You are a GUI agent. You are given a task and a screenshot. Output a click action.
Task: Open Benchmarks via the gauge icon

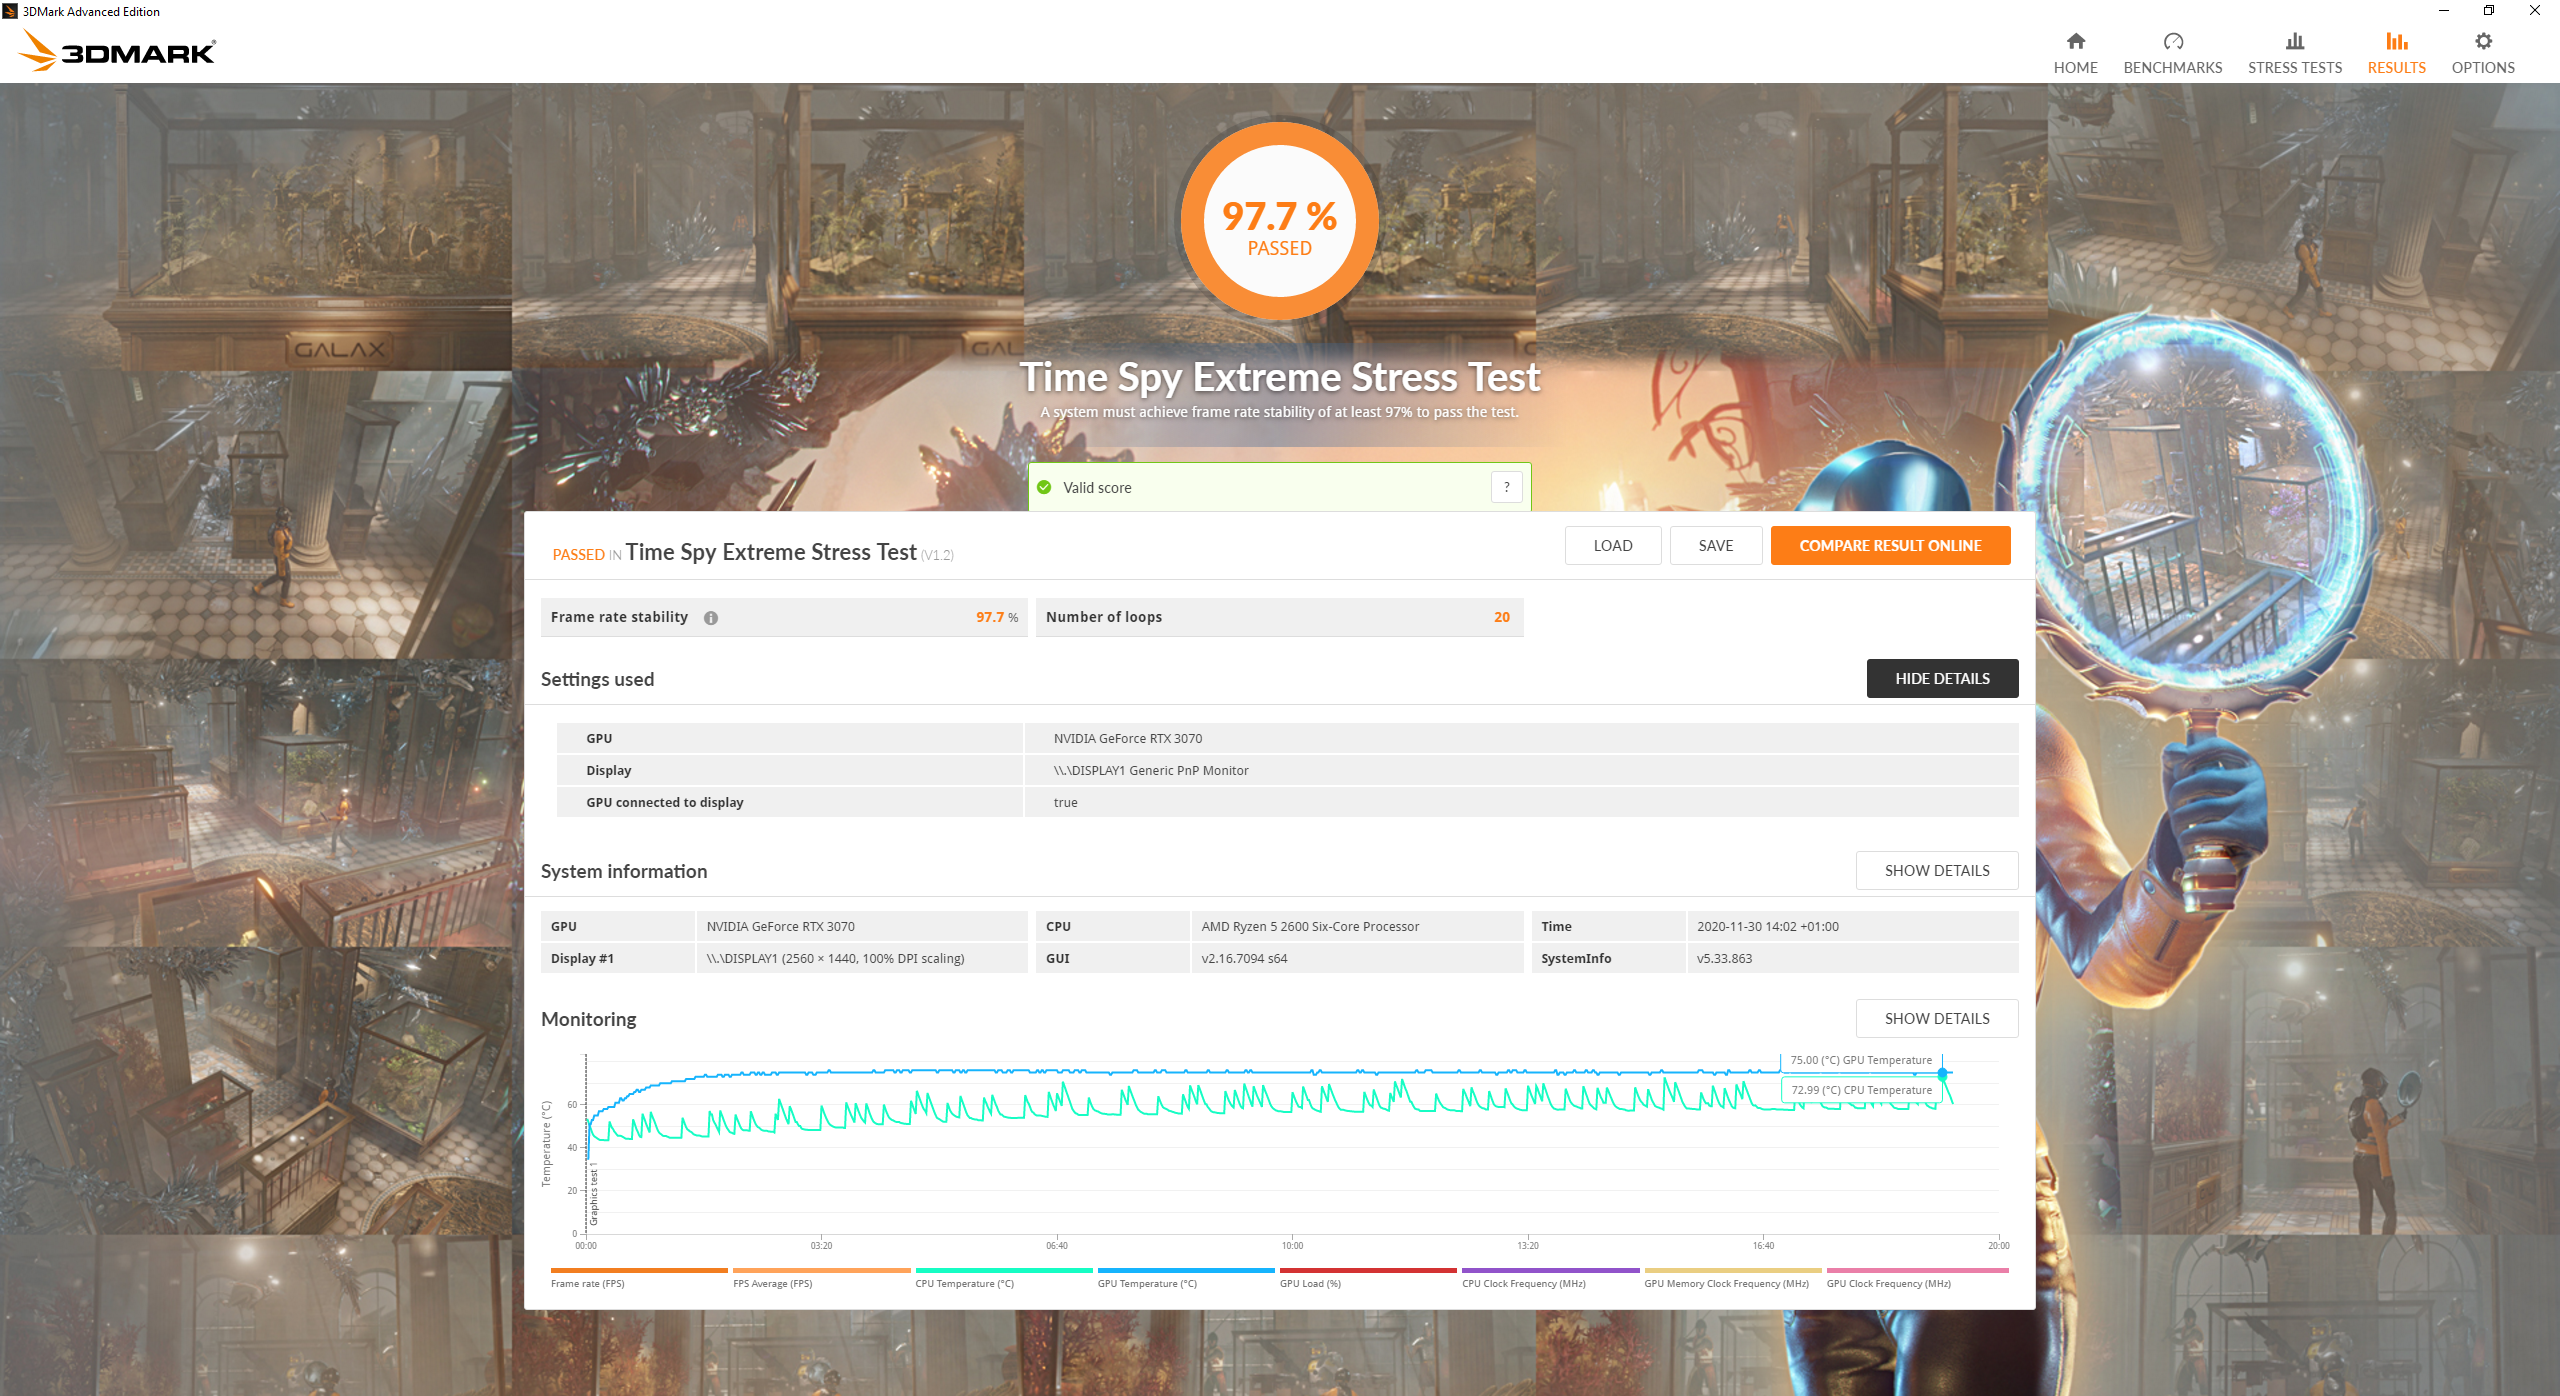pos(2172,41)
